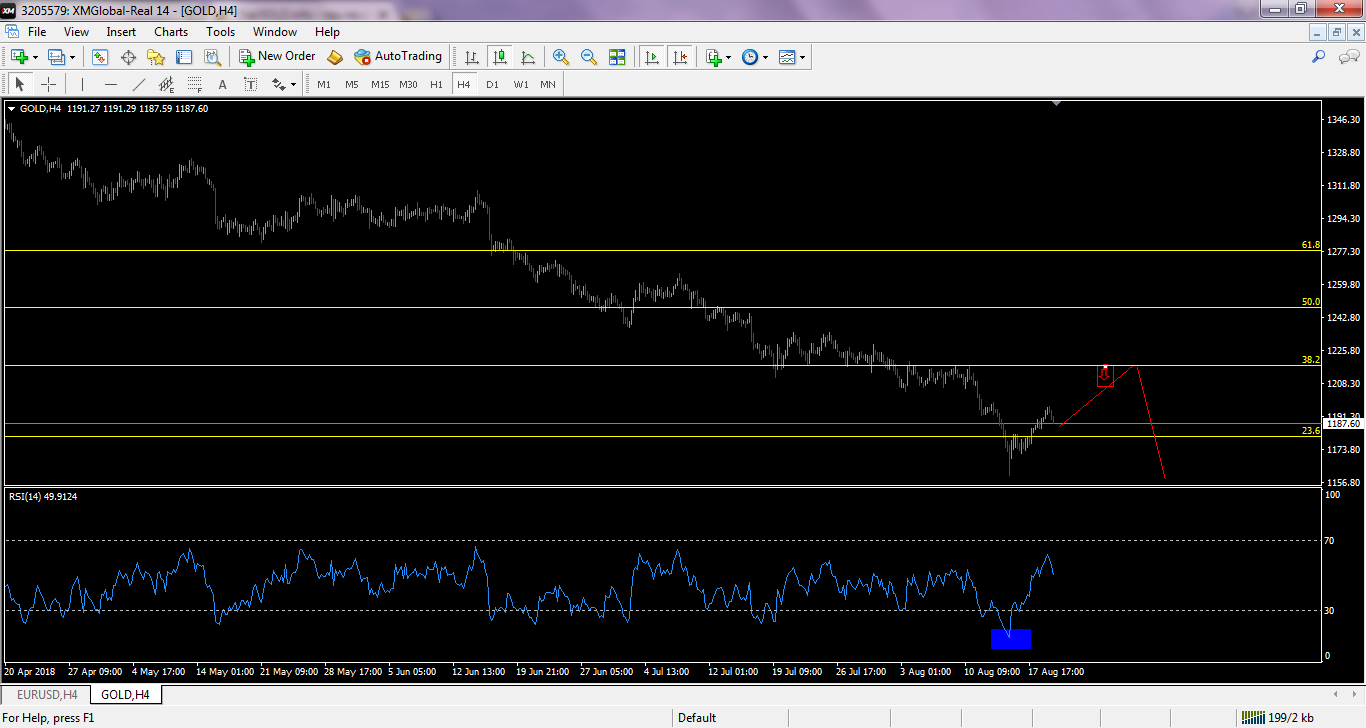Toggle chart auto scroll
This screenshot has height=728, width=1366.
coord(652,57)
